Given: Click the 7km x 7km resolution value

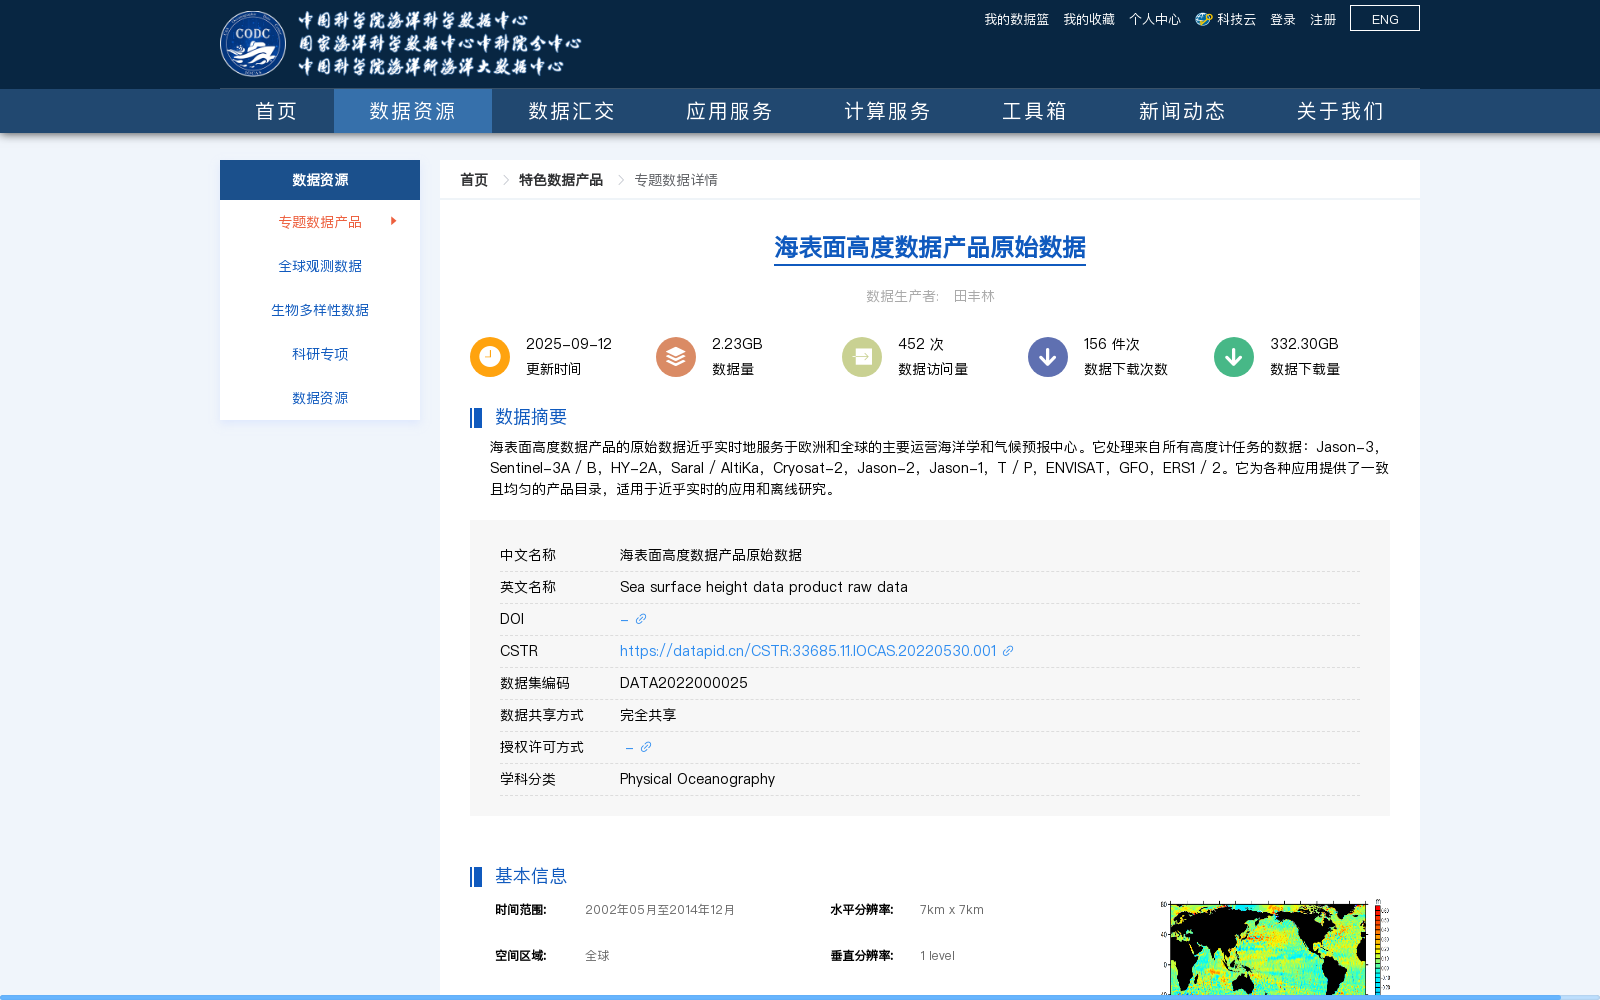Looking at the screenshot, I should click(x=952, y=910).
